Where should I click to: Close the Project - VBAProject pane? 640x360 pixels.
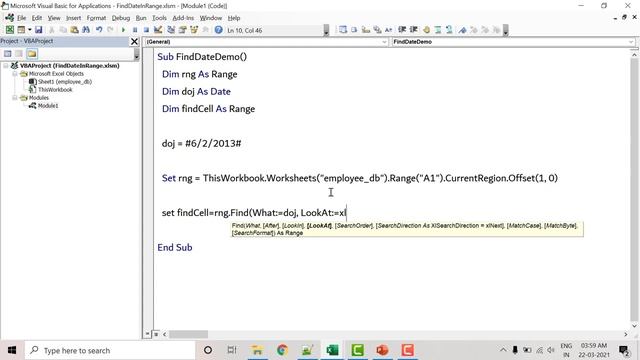[x=134, y=41]
